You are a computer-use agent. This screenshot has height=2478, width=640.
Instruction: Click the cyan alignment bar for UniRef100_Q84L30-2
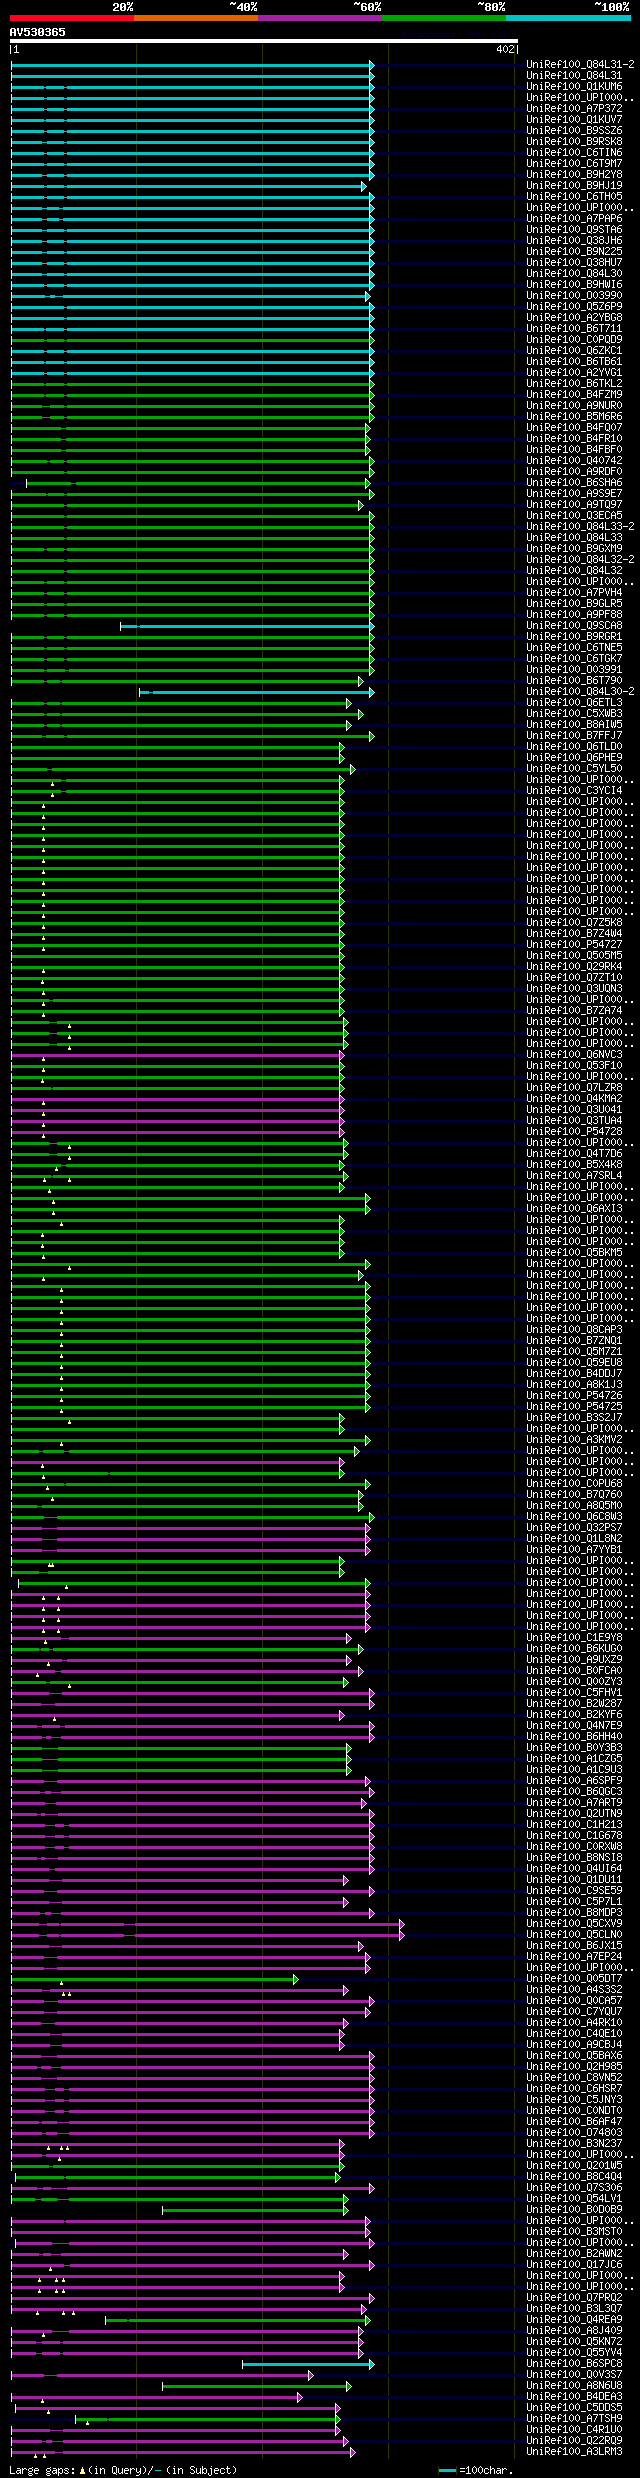tap(257, 692)
